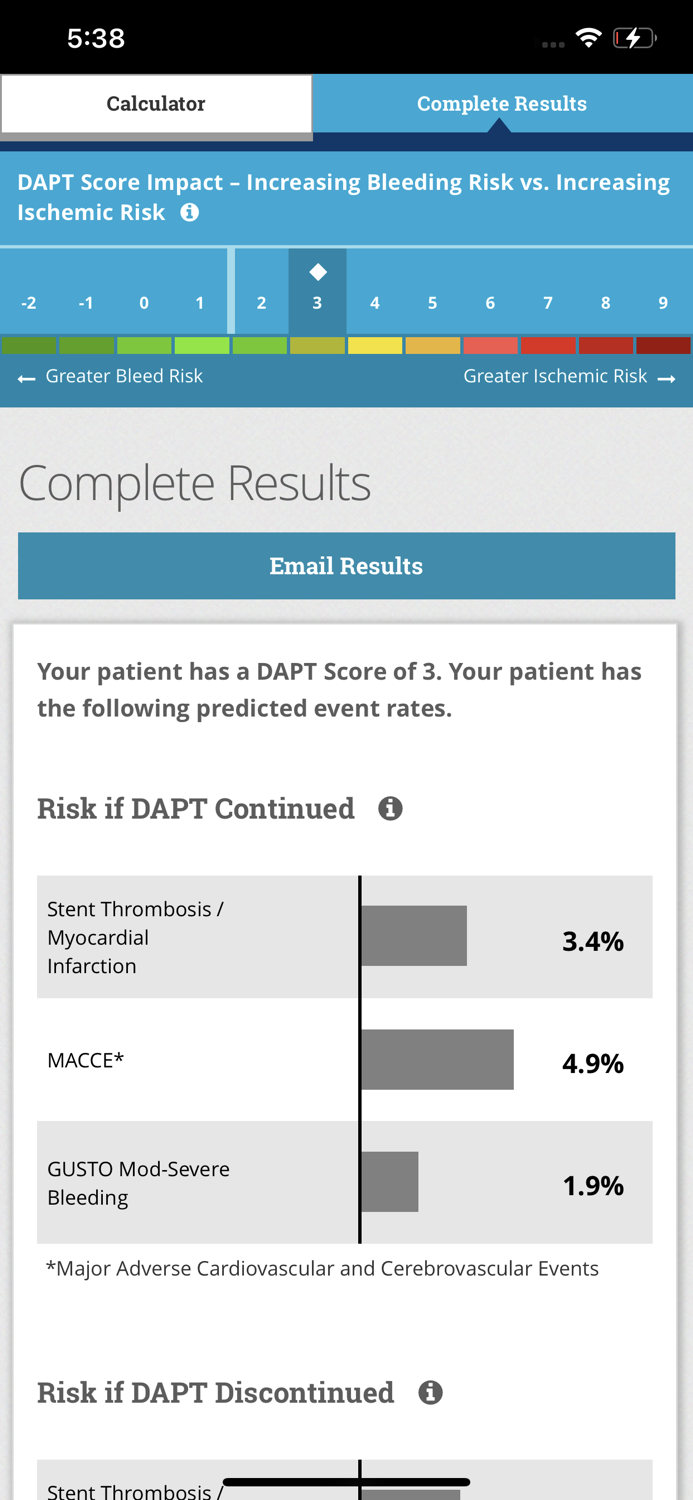Tap the Wi-Fi icon in the status bar

588,36
